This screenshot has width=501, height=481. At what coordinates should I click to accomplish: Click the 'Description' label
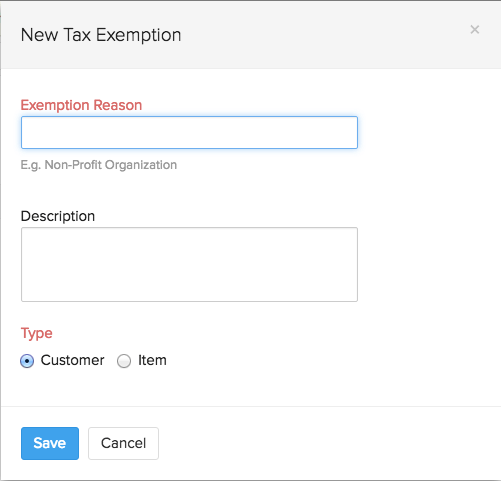[x=58, y=216]
